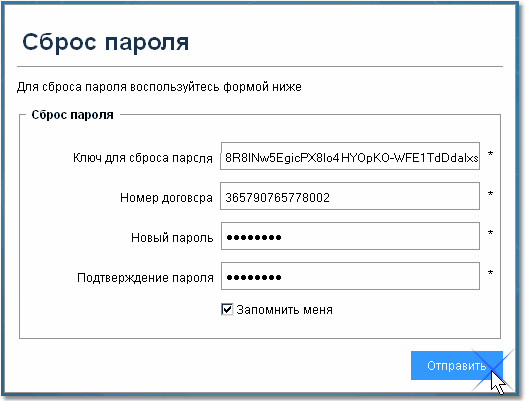Click the asterisk beside Подтверждение пароля field
Screen dimensions: 526x403
pos(490,273)
